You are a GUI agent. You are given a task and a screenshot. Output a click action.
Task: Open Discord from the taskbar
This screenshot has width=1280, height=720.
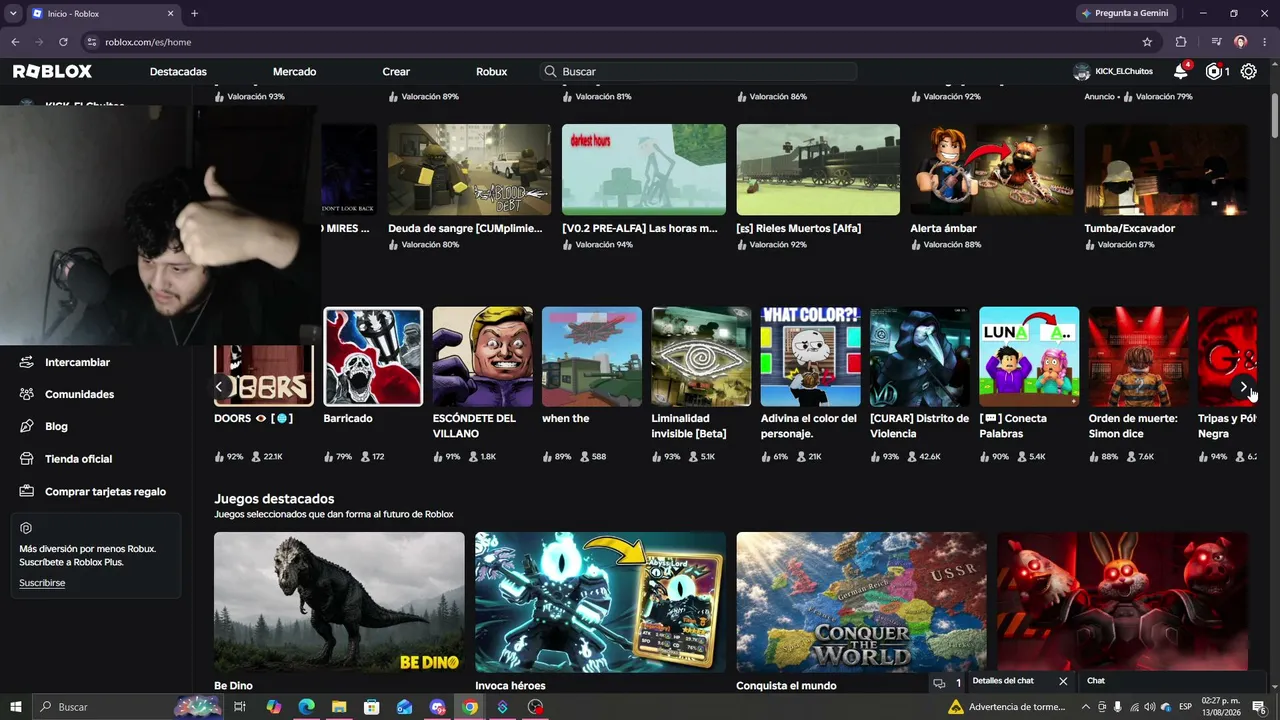[437, 707]
